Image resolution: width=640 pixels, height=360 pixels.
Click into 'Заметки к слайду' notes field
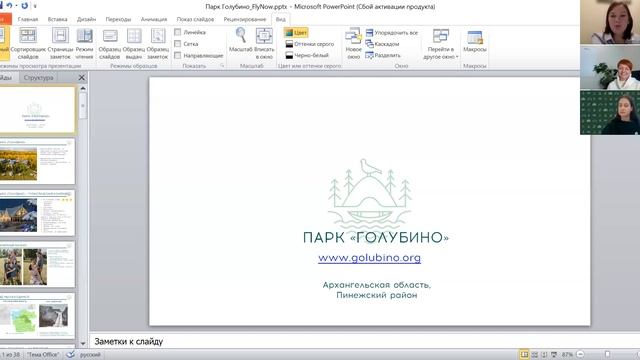click(365, 341)
